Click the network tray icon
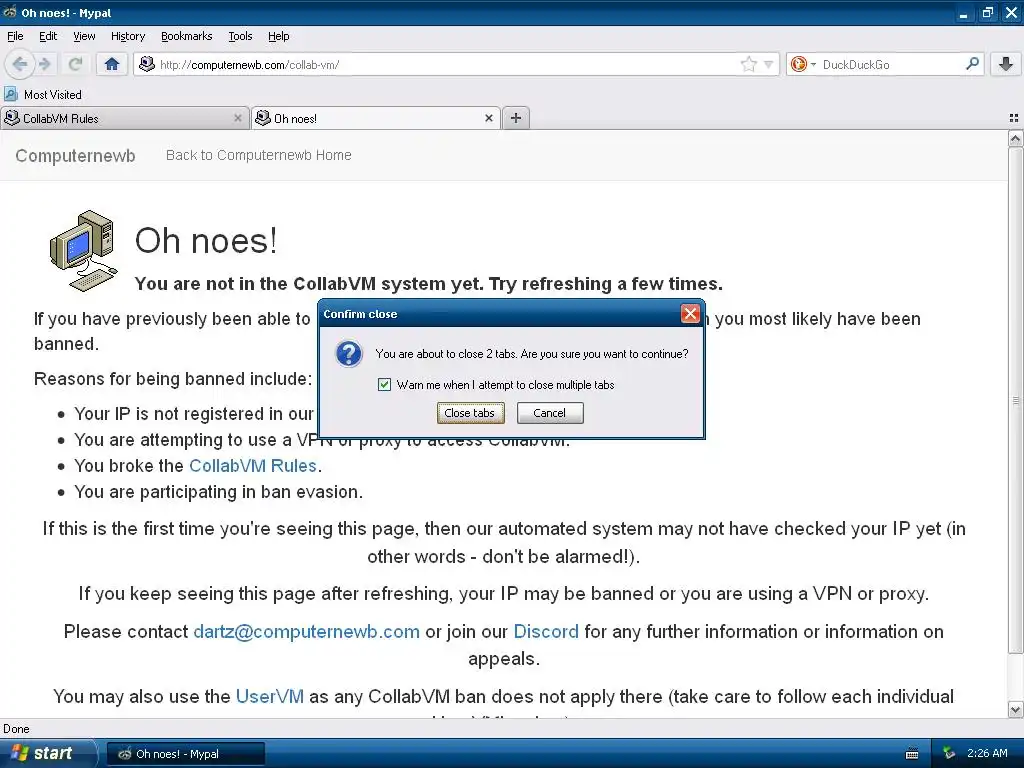This screenshot has width=1024, height=768. coord(948,754)
